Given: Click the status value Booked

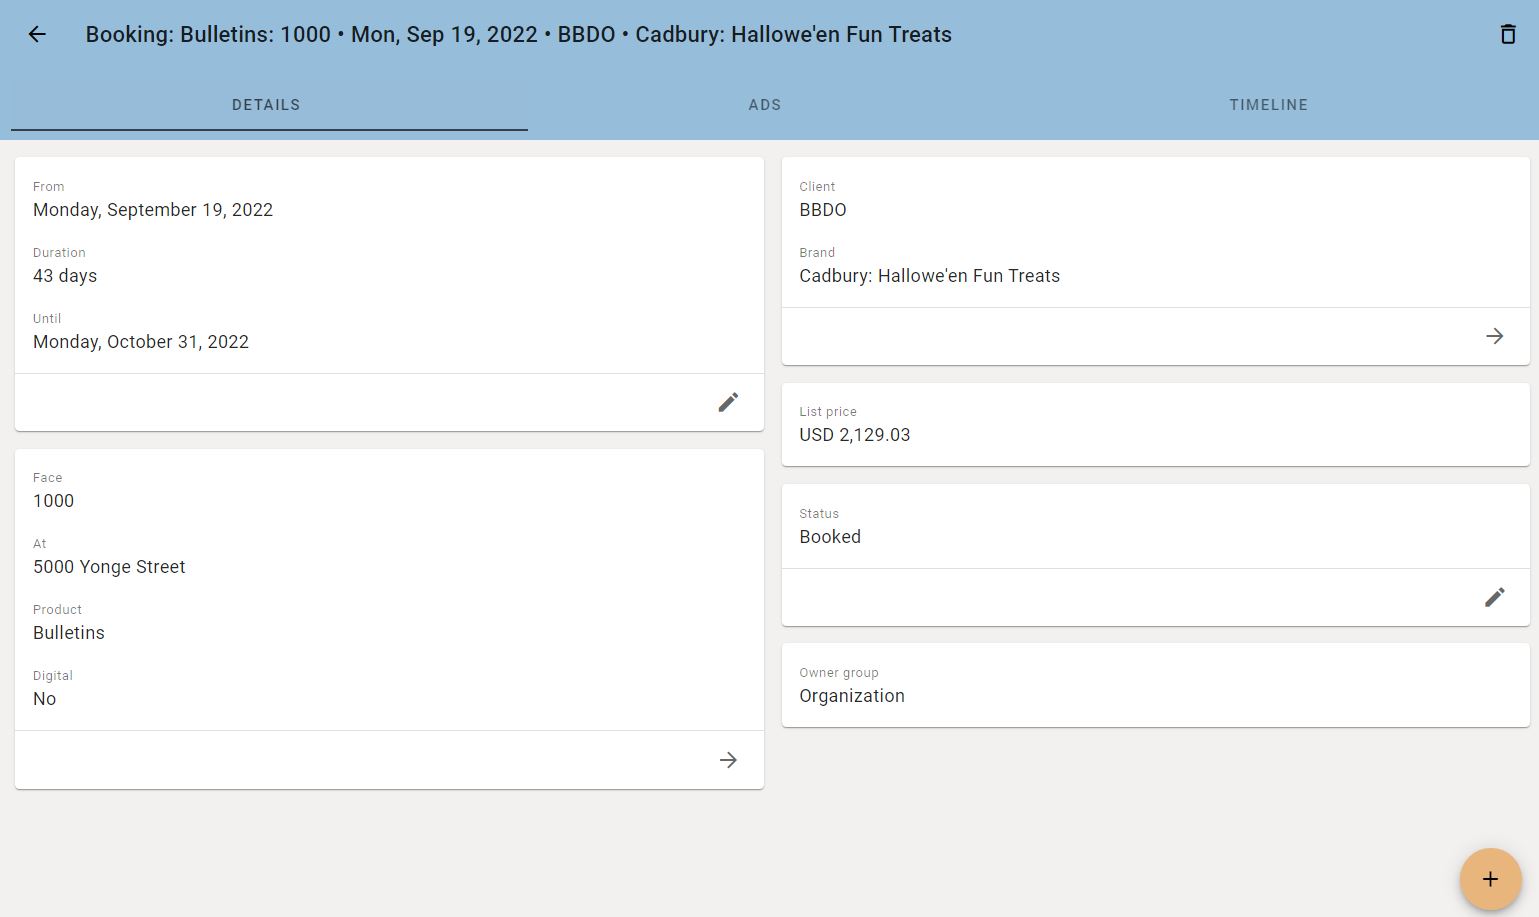Looking at the screenshot, I should 830,537.
